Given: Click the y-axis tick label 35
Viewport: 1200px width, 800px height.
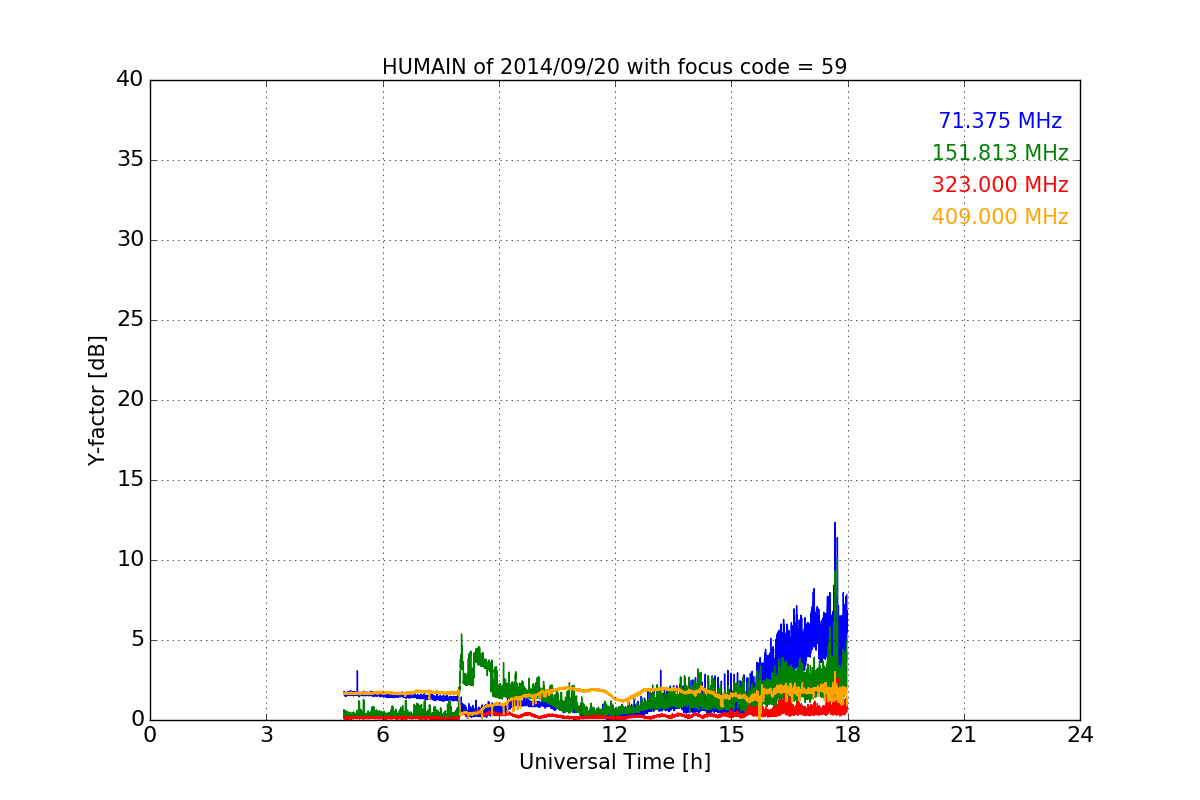Looking at the screenshot, I should (x=130, y=160).
